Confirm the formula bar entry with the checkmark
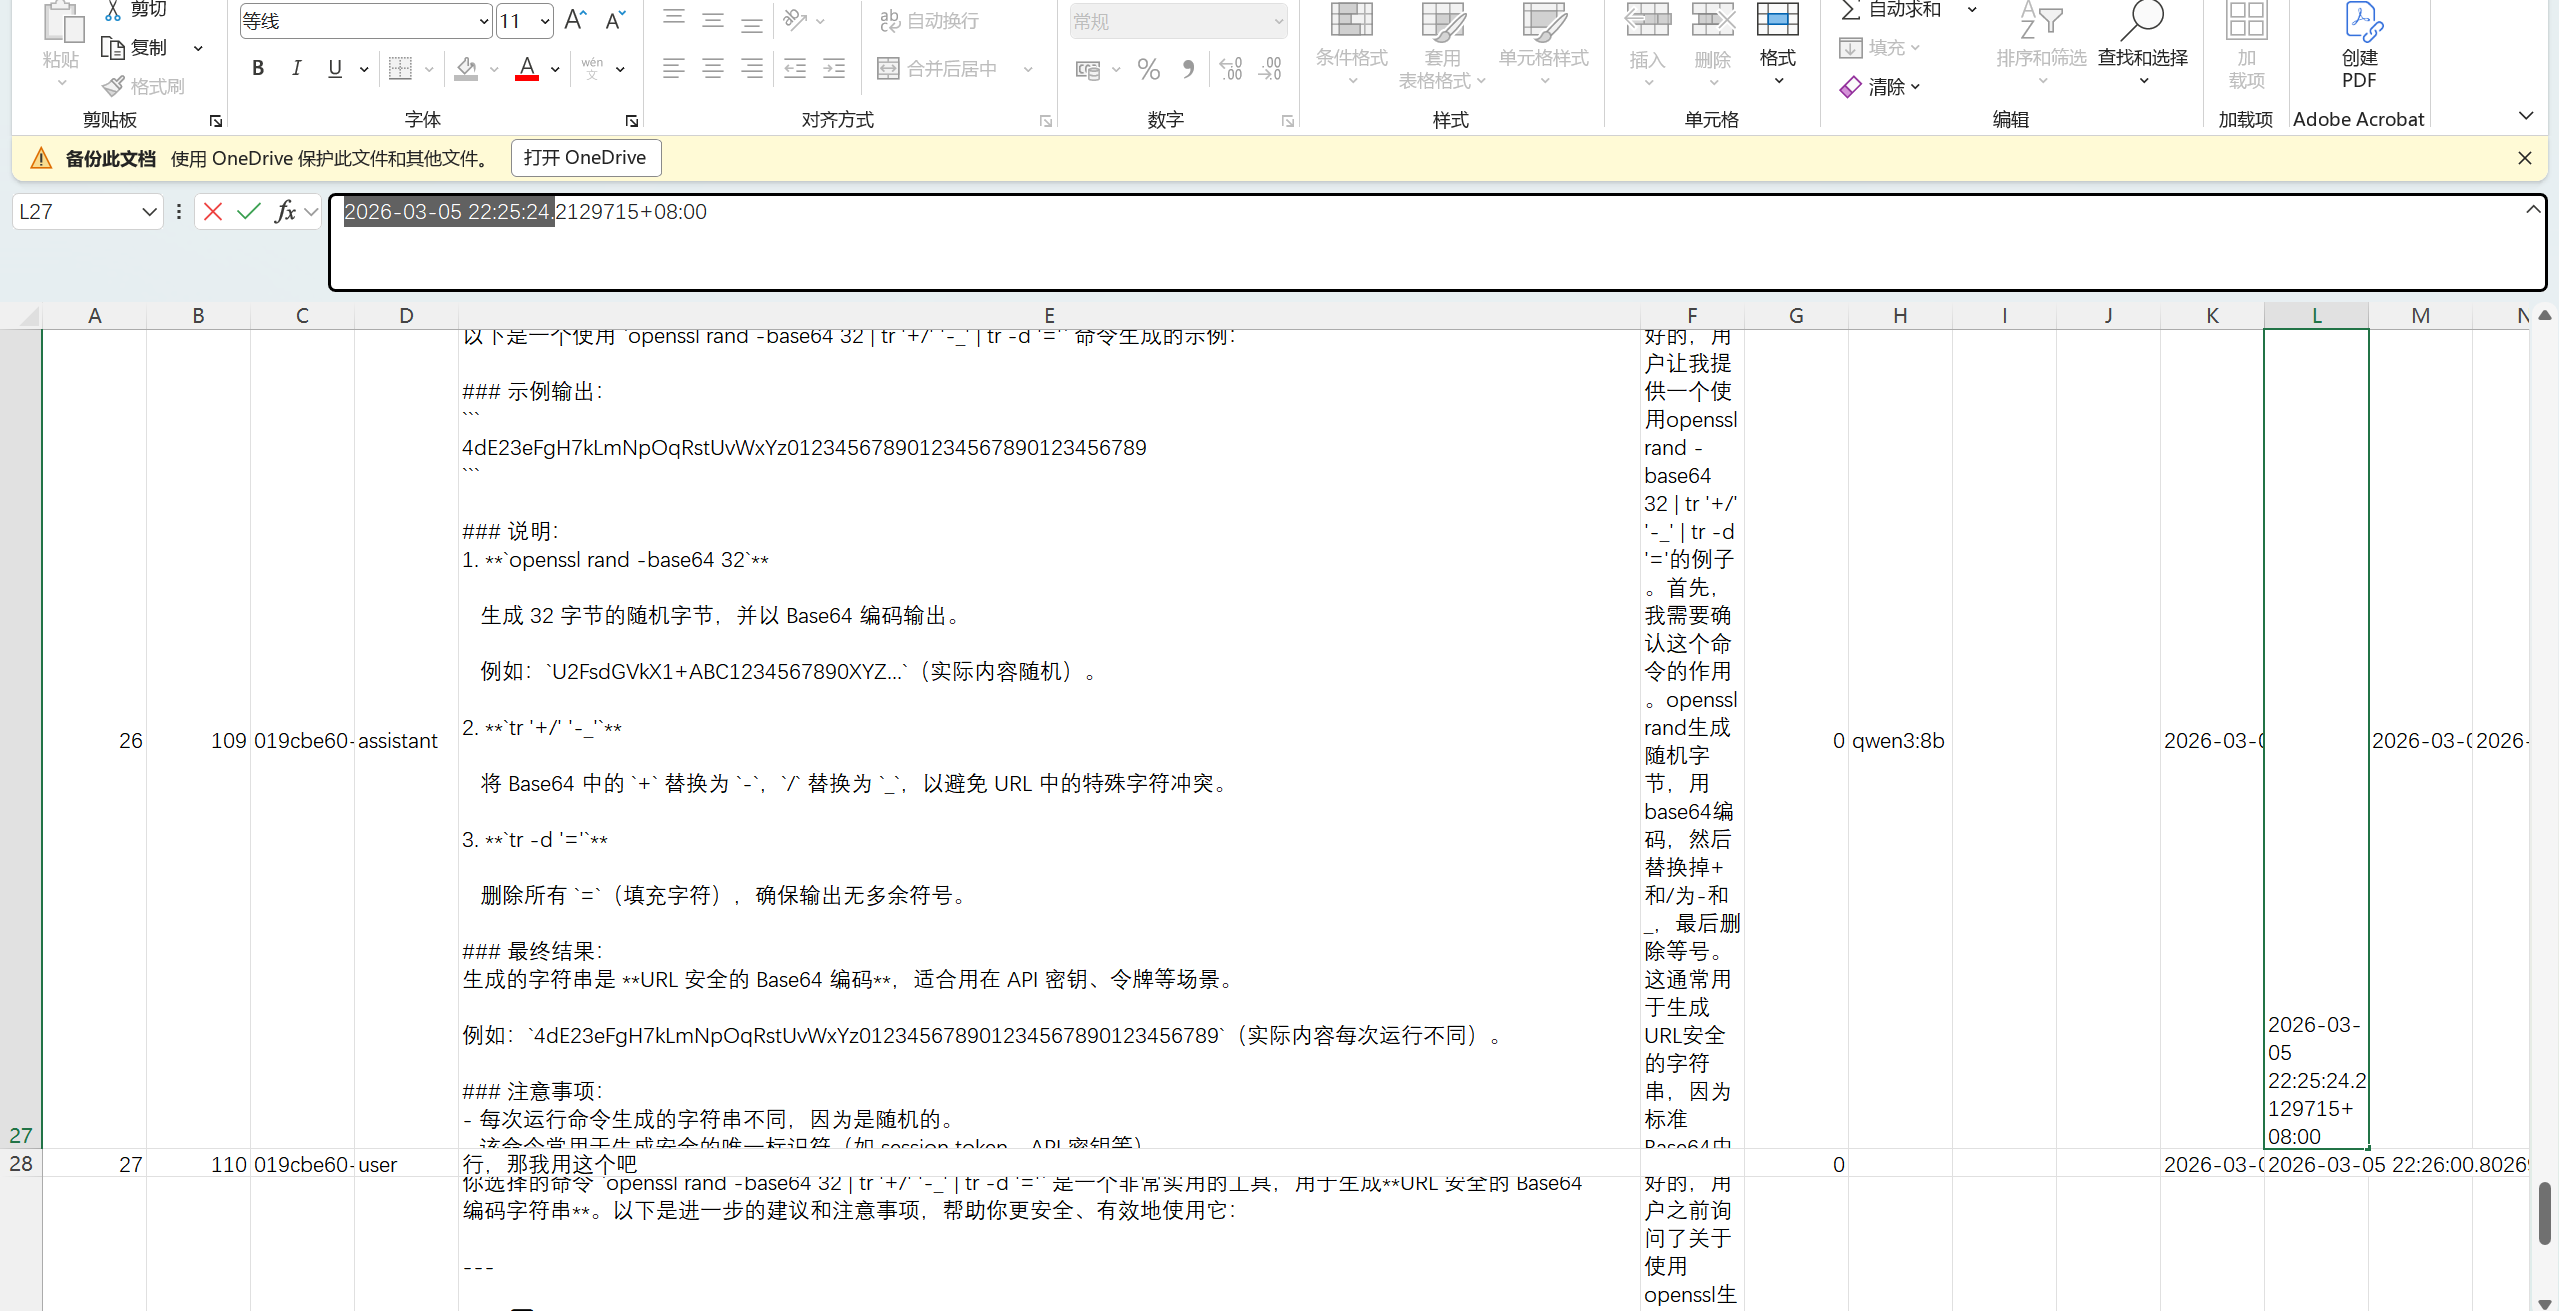This screenshot has width=2559, height=1311. click(x=249, y=212)
